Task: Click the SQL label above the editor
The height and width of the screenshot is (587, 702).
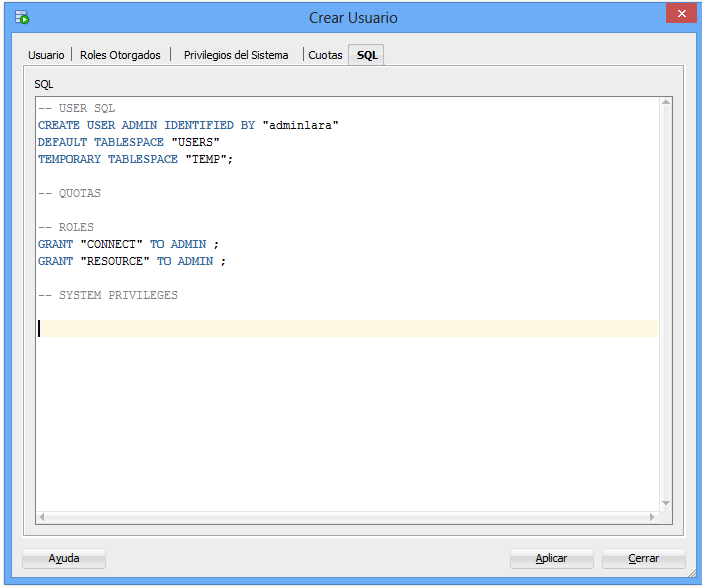Action: click(x=44, y=84)
